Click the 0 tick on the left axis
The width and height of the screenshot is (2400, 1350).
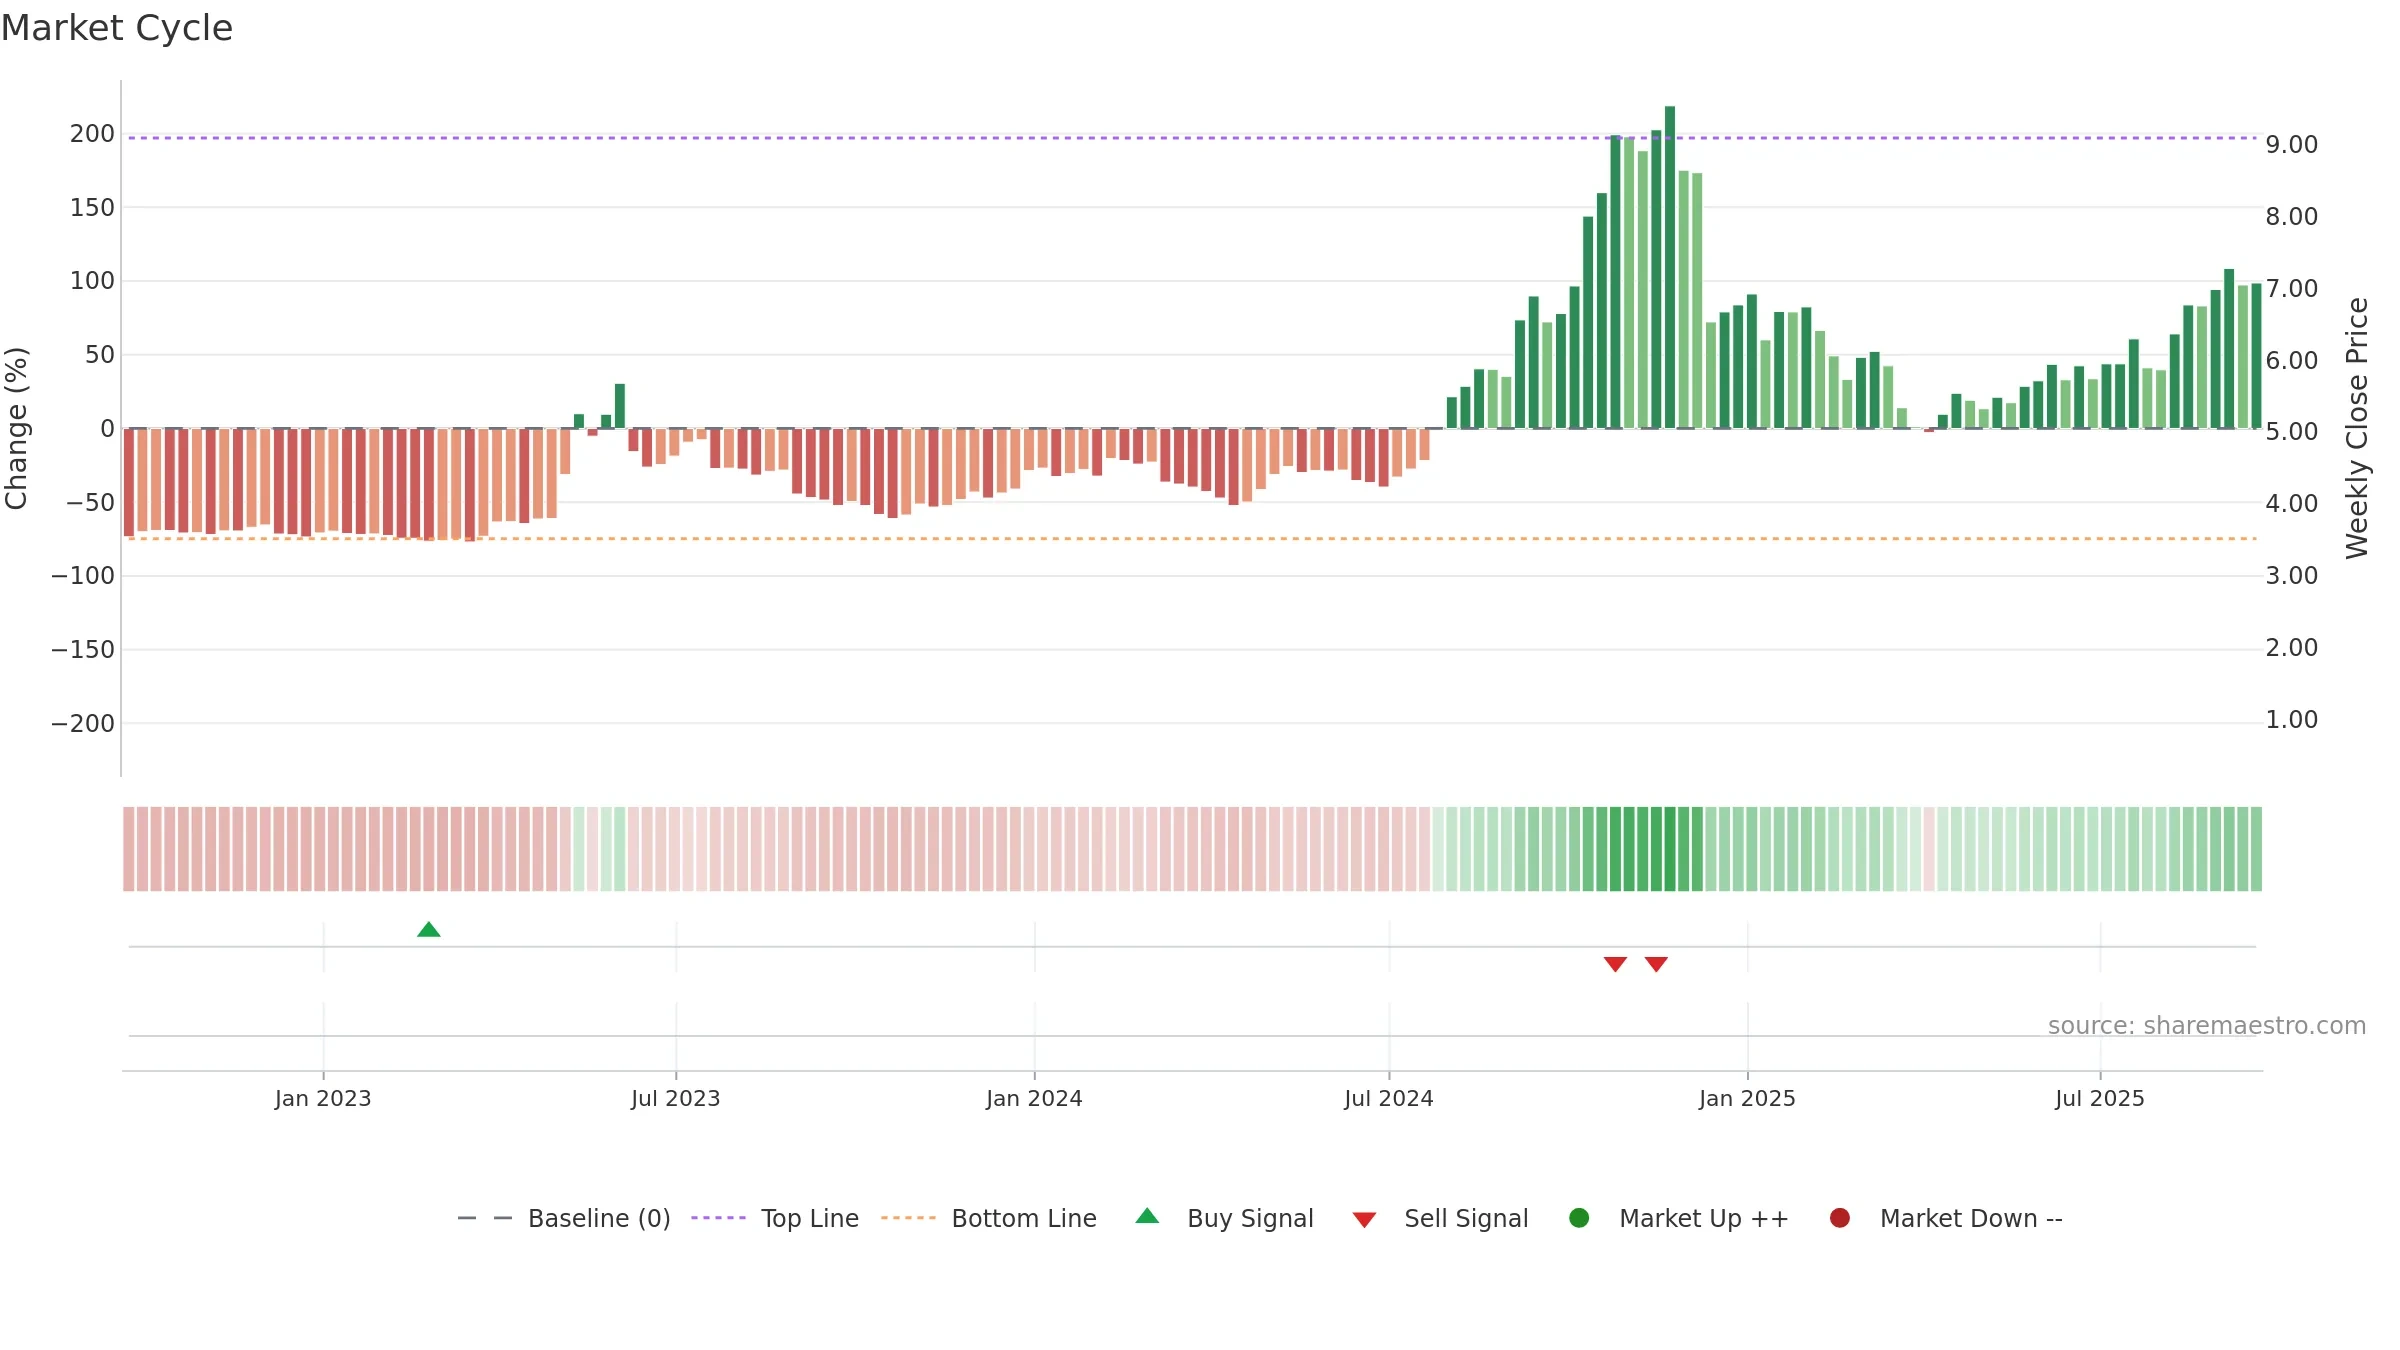point(107,429)
